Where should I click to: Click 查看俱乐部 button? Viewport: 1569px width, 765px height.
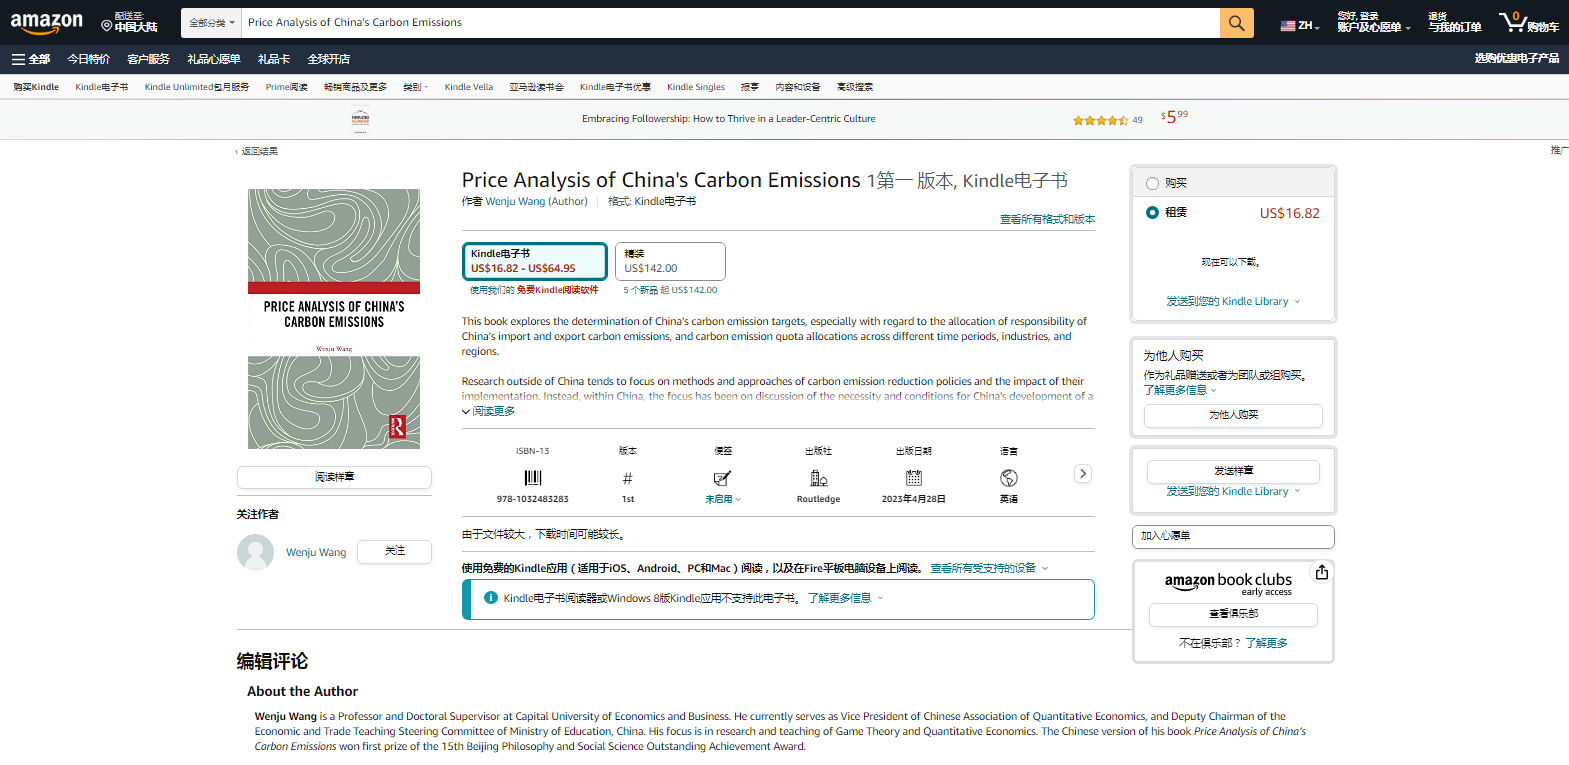1233,614
